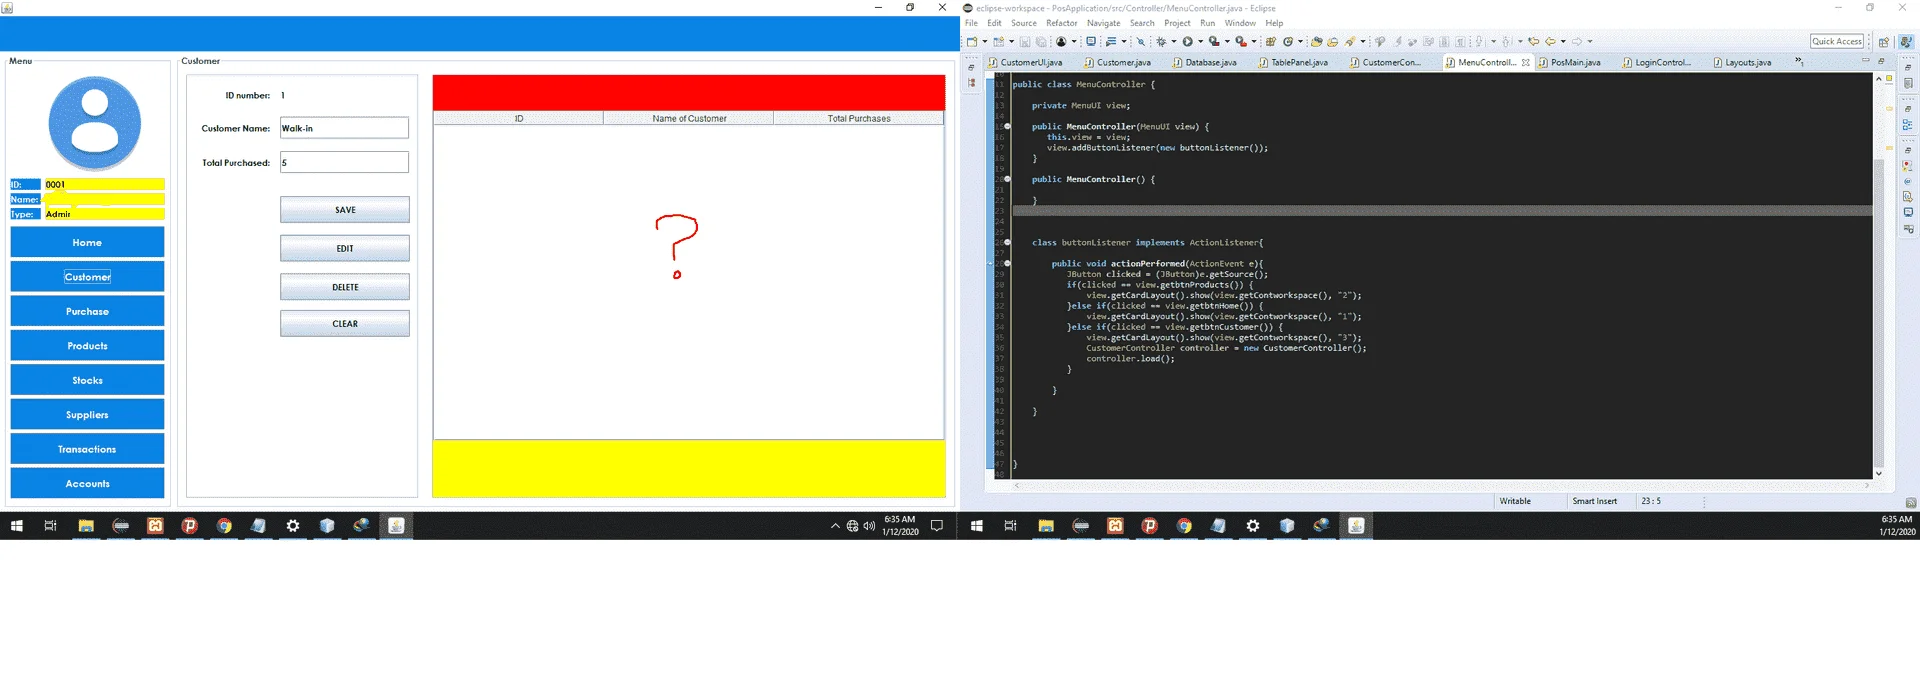The width and height of the screenshot is (1920, 679).
Task: Click the New Java Class icon
Action: click(1288, 42)
